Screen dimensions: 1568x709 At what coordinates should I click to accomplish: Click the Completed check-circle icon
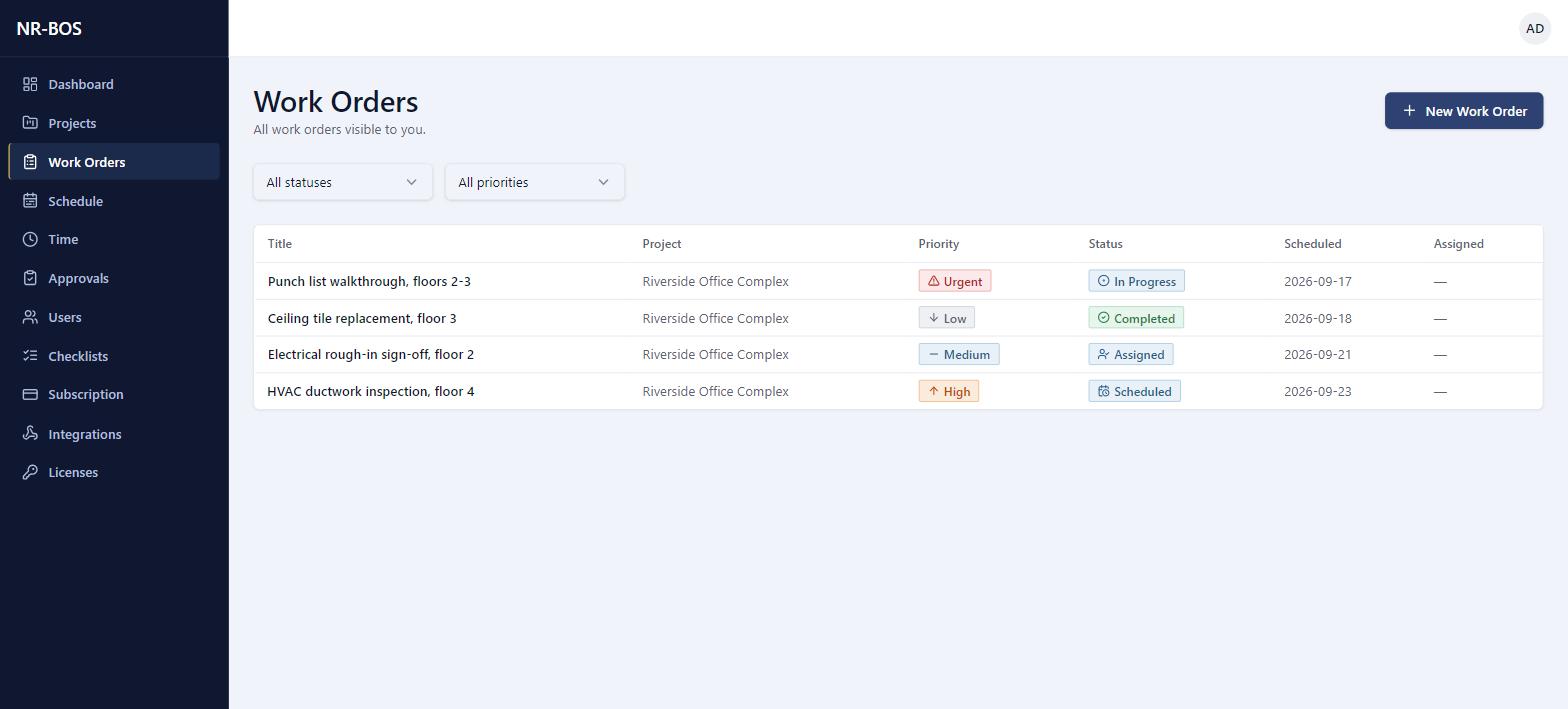1104,318
